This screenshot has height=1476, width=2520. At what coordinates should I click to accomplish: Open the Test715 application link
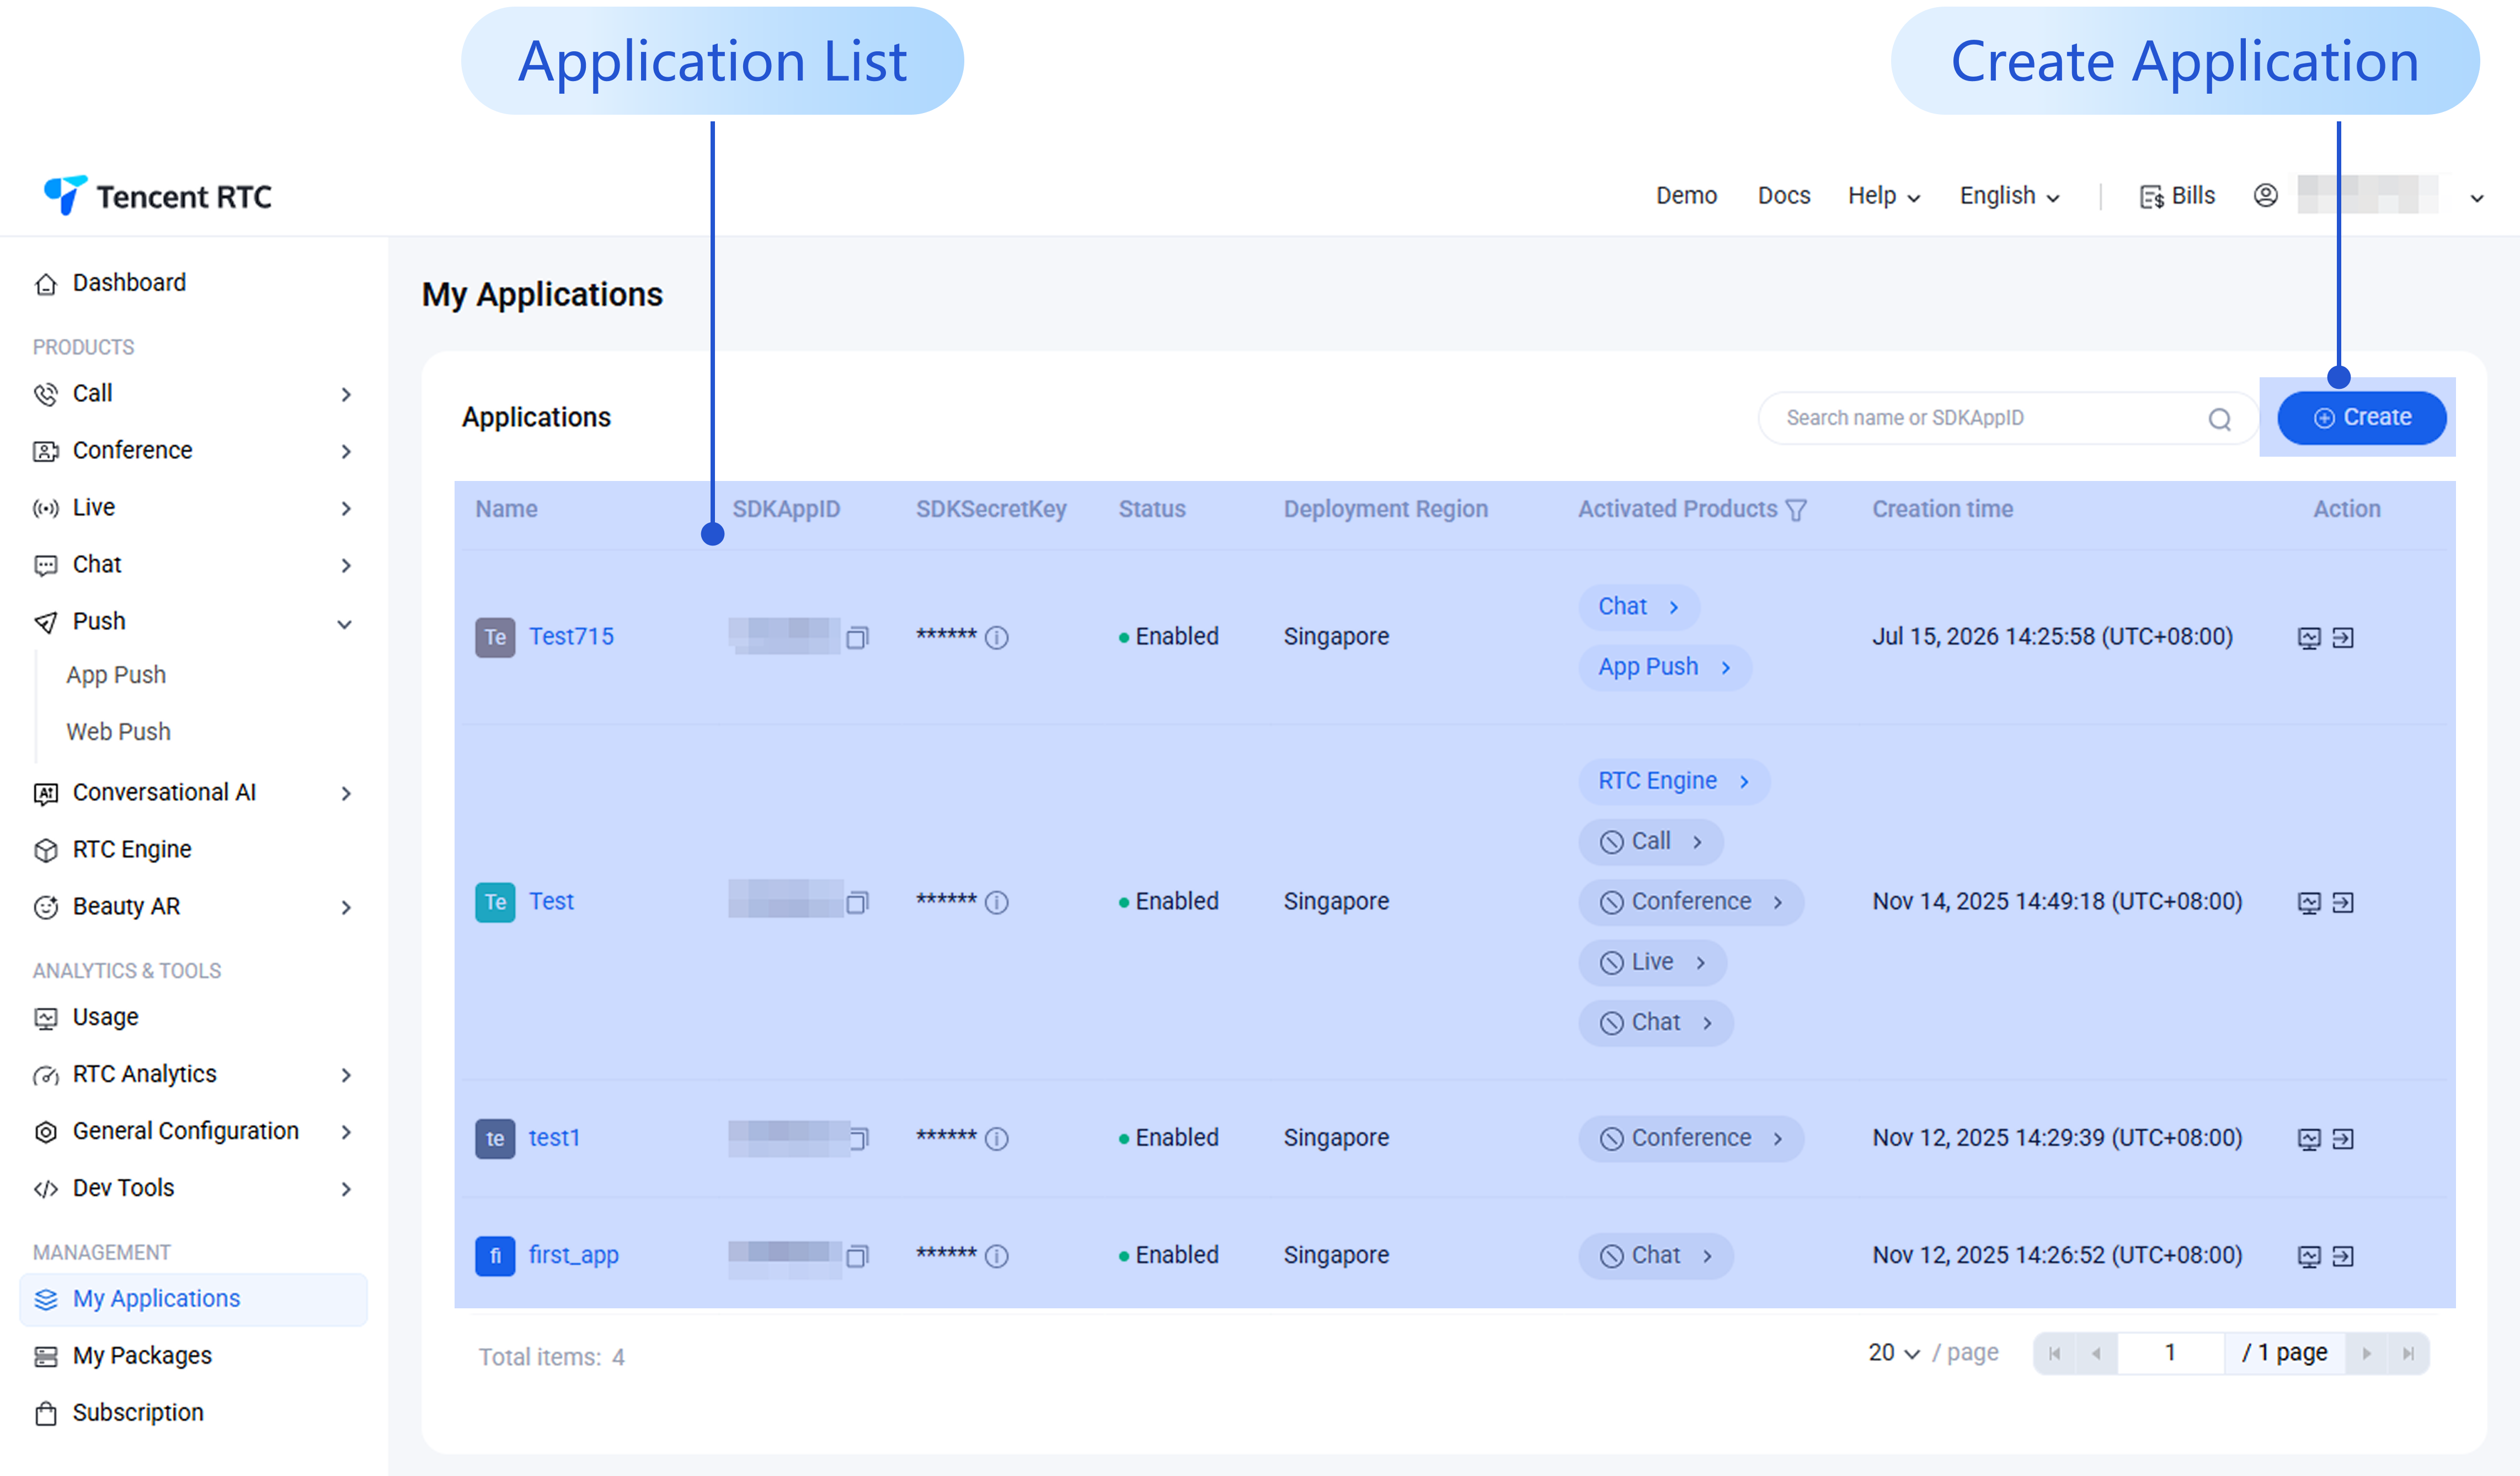tap(571, 637)
